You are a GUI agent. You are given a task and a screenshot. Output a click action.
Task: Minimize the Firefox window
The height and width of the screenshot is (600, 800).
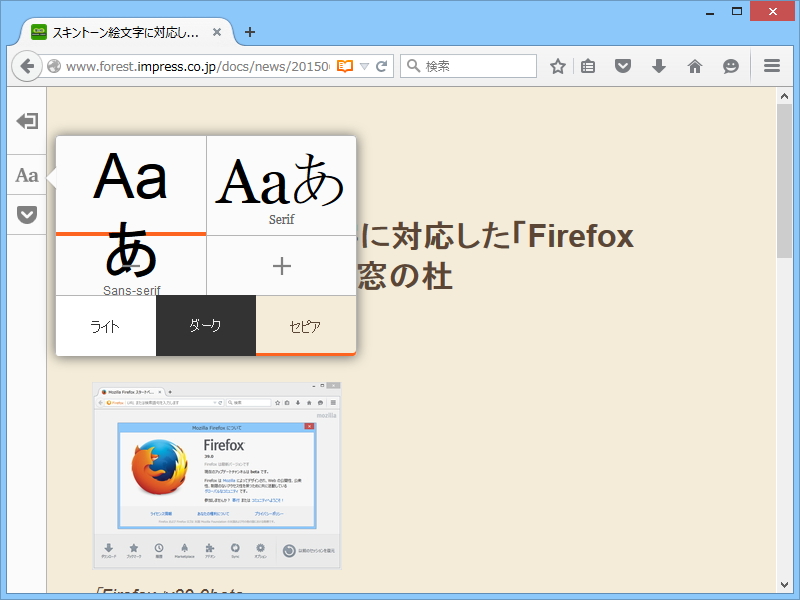click(710, 12)
